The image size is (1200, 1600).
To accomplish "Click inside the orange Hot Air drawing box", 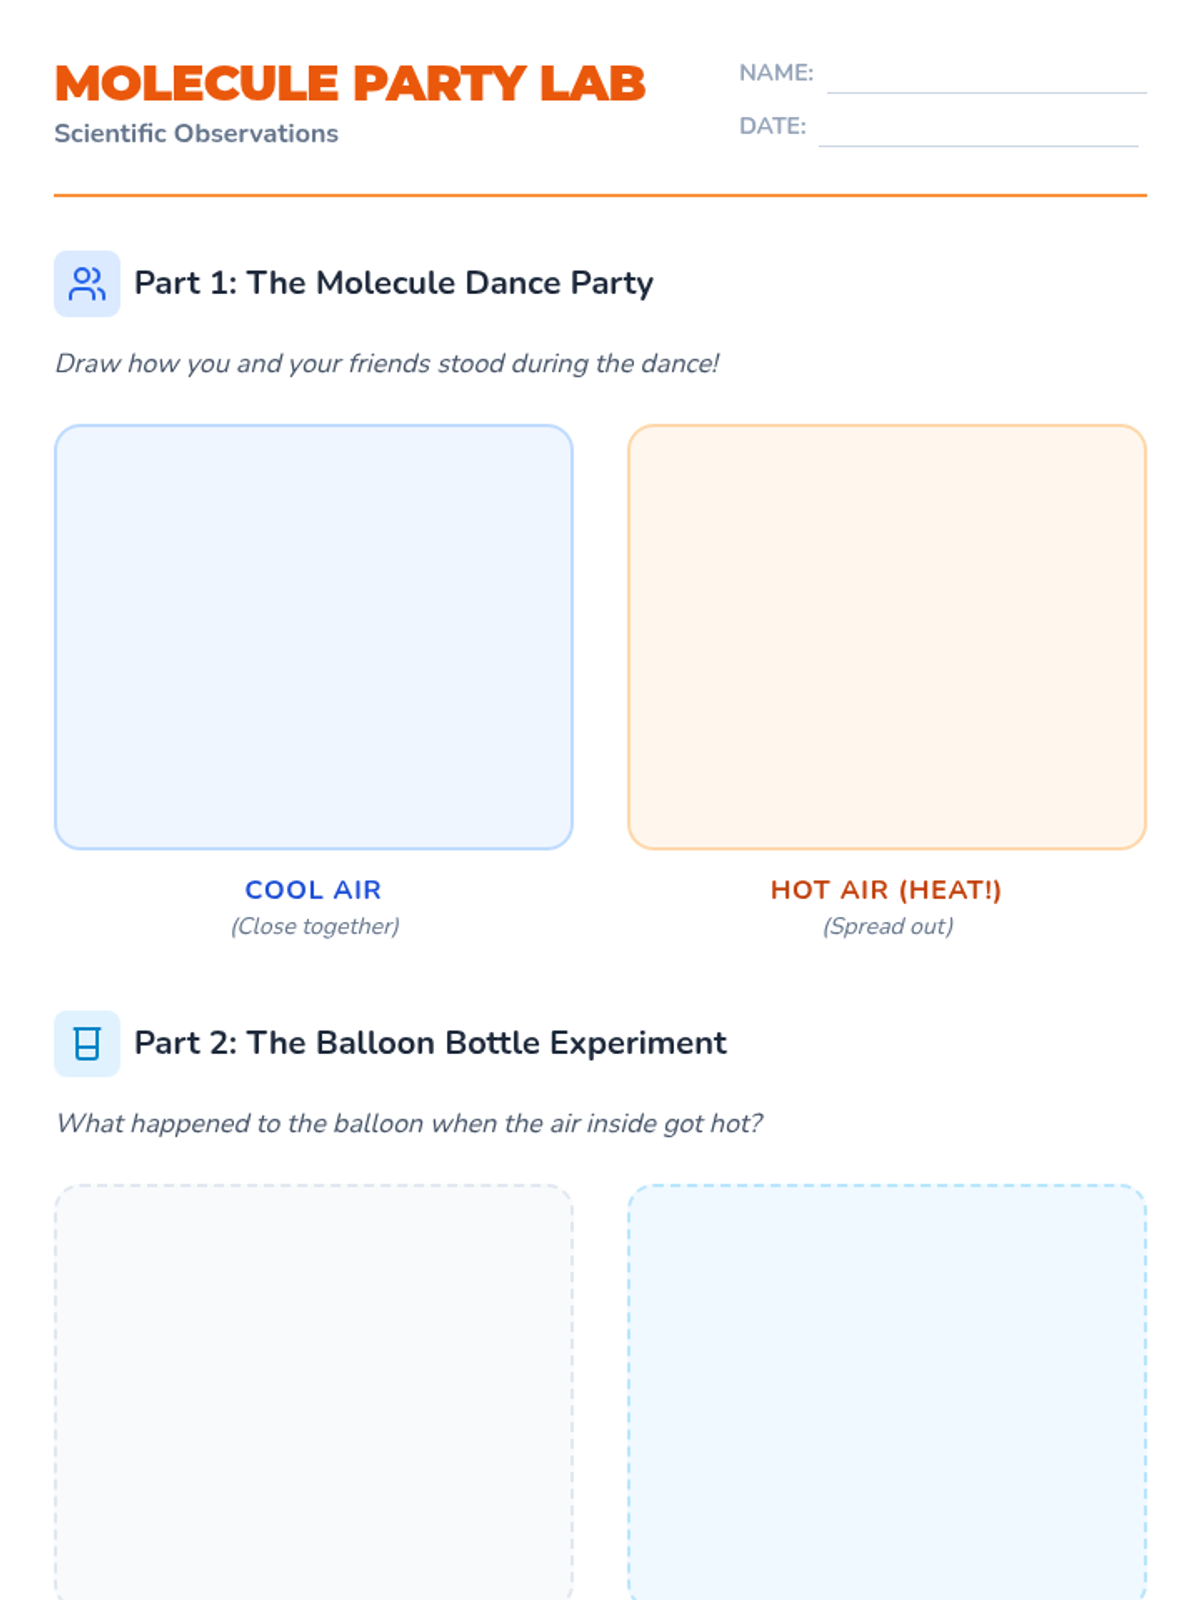I will (x=887, y=637).
